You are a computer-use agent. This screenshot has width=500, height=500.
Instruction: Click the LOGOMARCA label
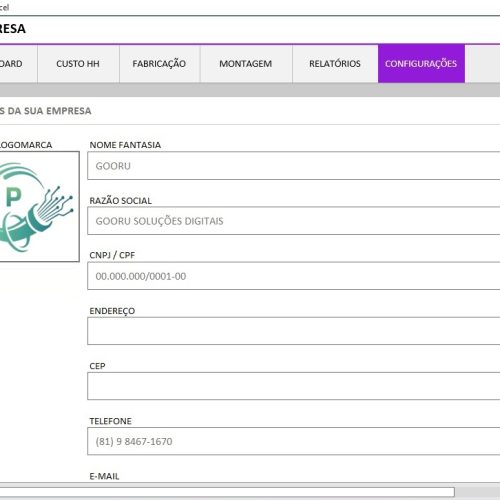pyautogui.click(x=26, y=145)
